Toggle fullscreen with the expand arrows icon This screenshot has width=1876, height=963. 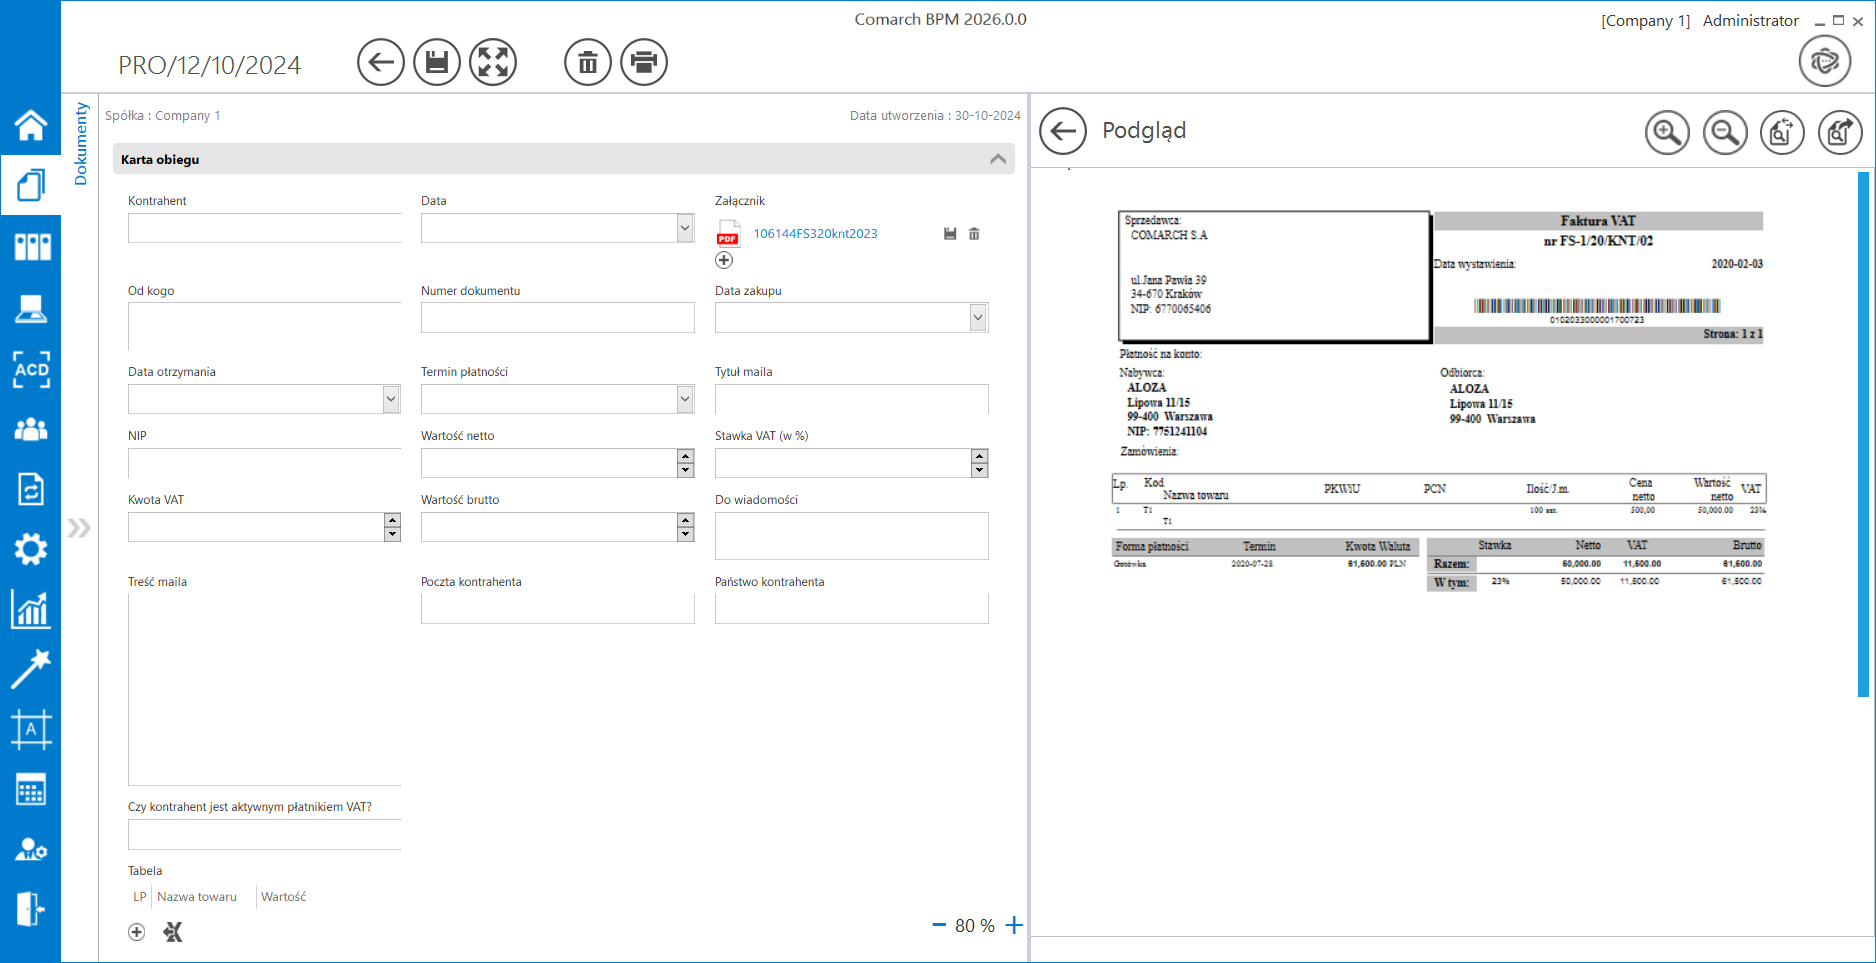point(493,62)
